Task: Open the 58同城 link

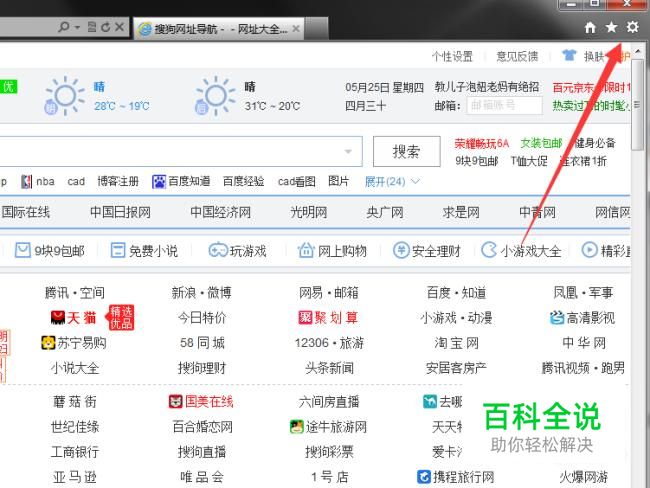Action: pos(202,343)
